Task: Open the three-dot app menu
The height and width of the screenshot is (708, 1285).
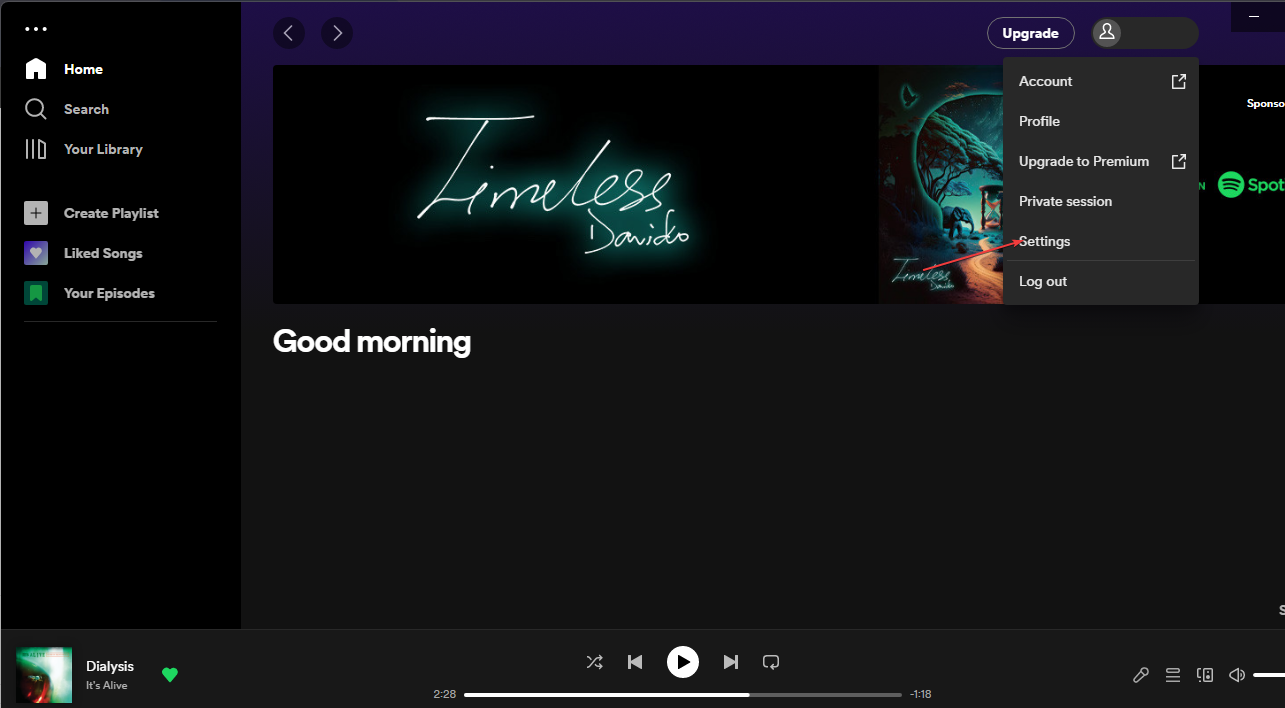Action: (36, 29)
